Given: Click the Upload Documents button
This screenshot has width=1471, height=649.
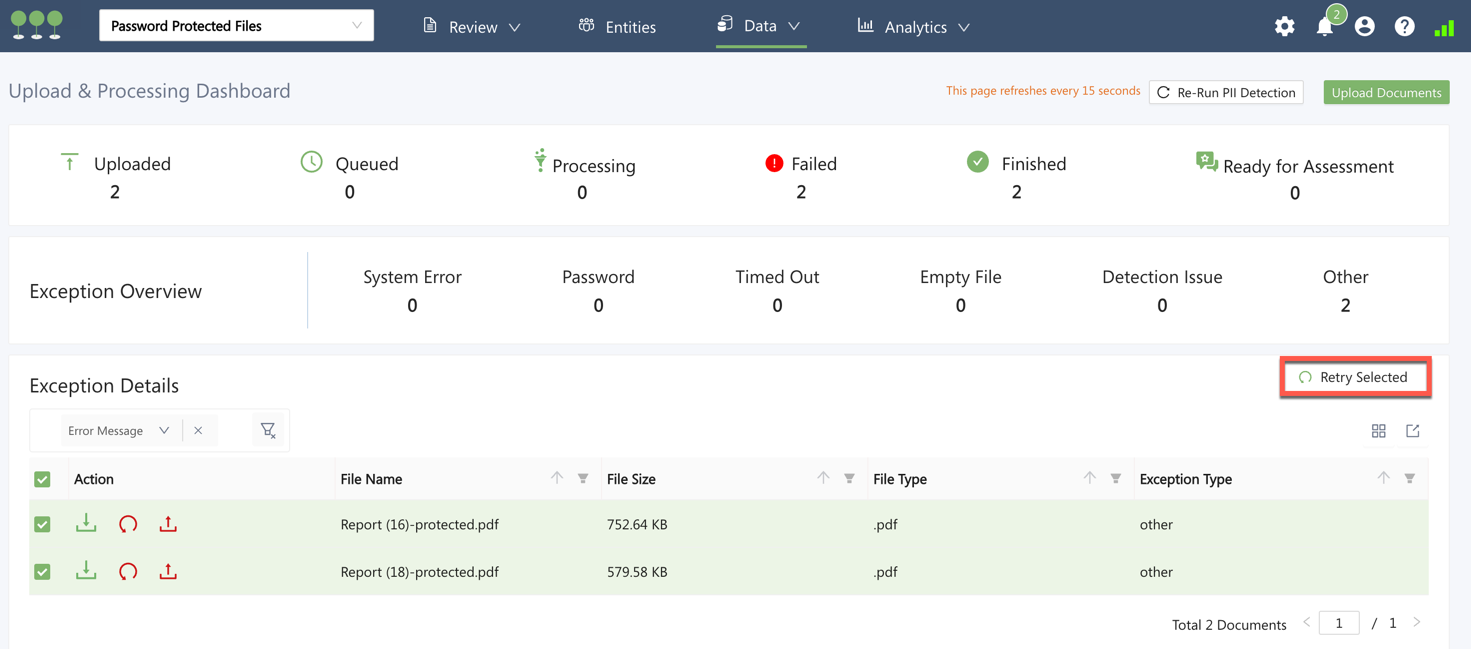Looking at the screenshot, I should pyautogui.click(x=1386, y=92).
